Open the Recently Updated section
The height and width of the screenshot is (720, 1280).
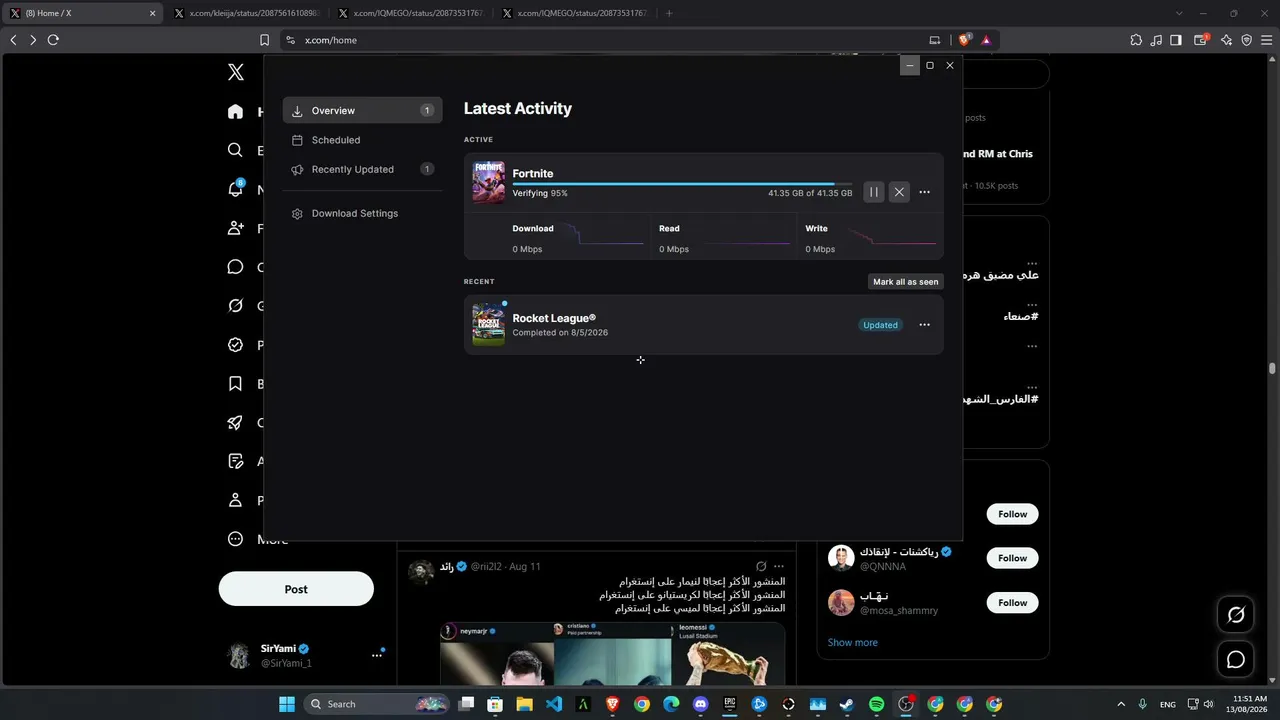click(362, 170)
